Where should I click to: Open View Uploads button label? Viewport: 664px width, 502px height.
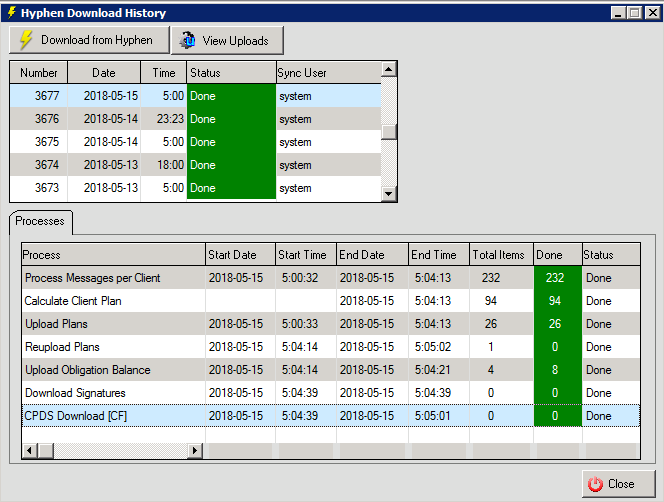[235, 41]
